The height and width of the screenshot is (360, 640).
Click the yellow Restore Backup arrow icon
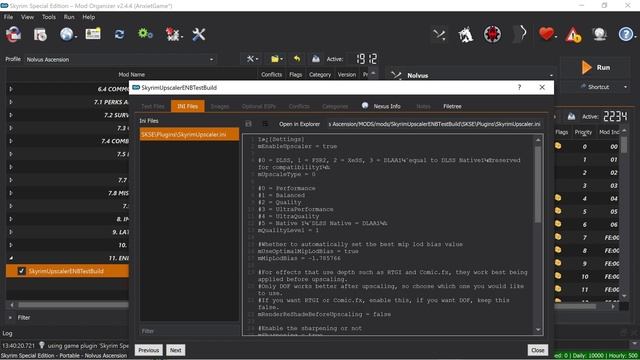(297, 59)
